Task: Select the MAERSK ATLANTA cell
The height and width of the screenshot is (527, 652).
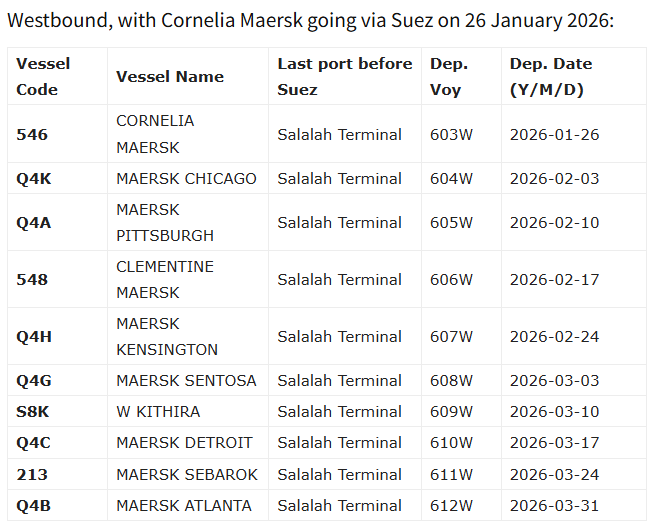Action: [x=184, y=505]
